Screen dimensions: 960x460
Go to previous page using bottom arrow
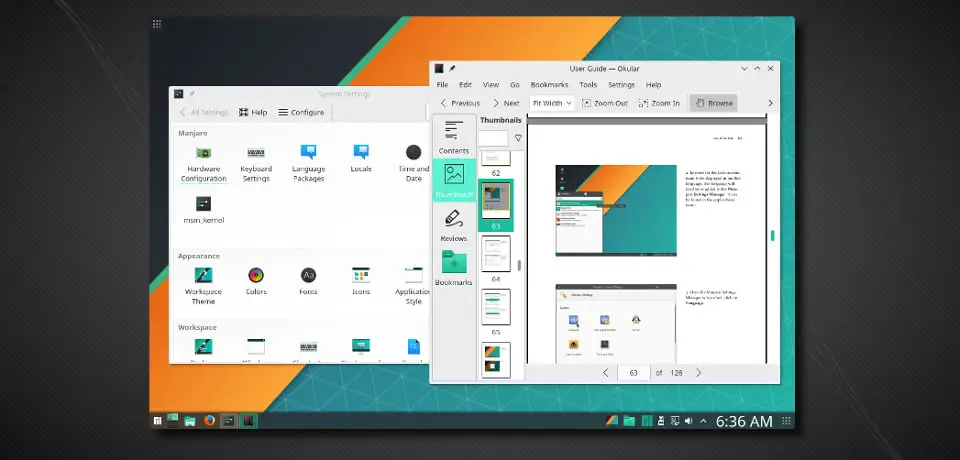(606, 372)
